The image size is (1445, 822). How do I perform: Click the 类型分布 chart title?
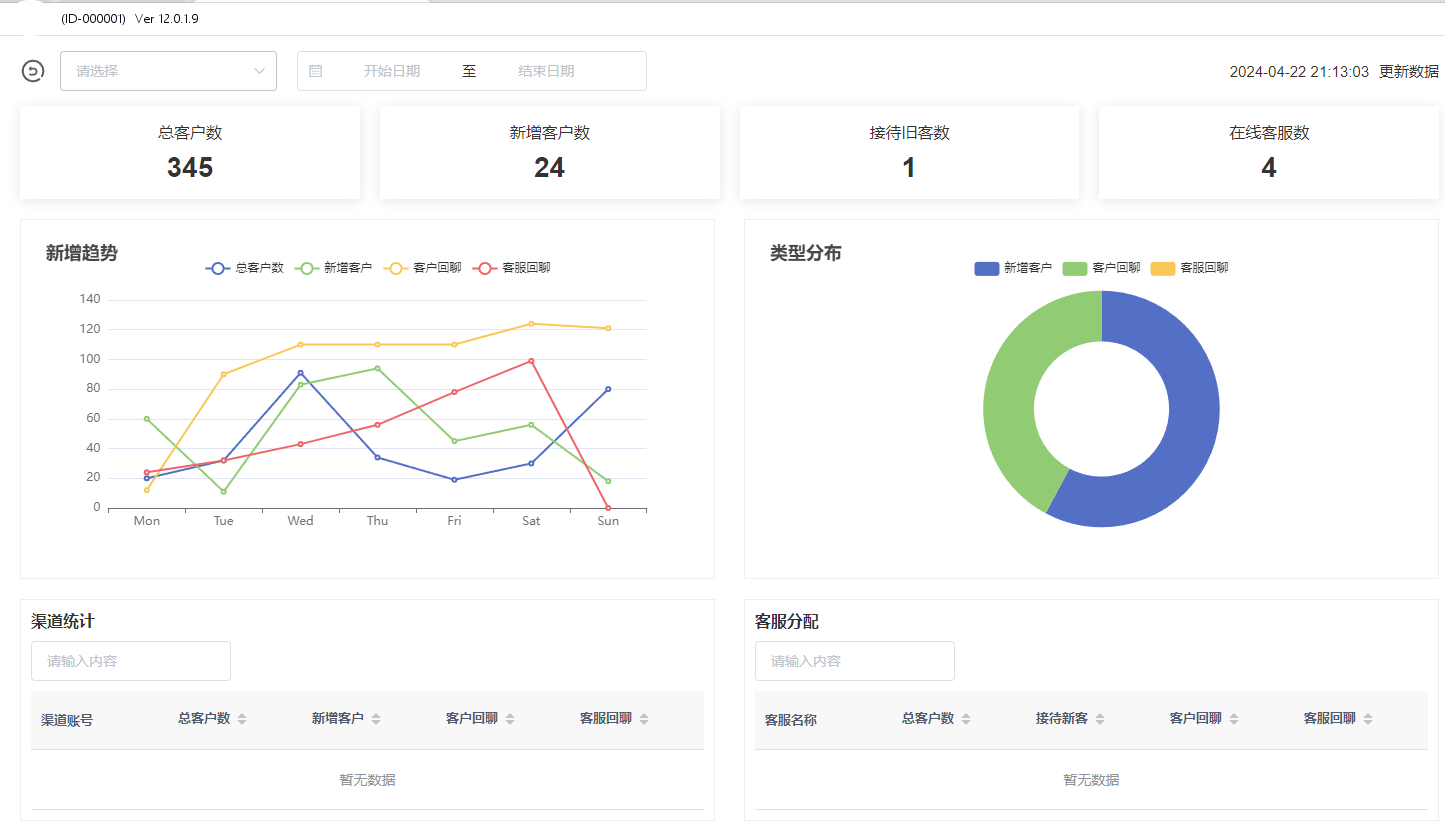pyautogui.click(x=806, y=254)
